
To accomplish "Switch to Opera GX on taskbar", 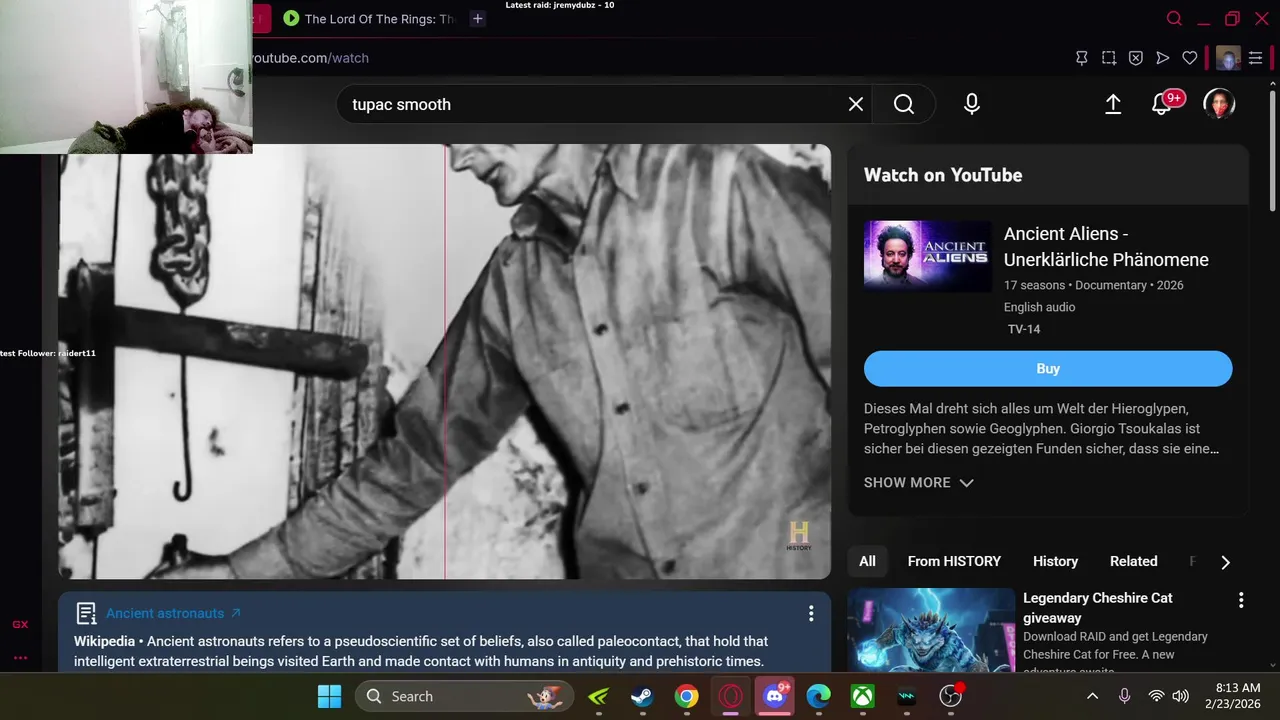I will click(730, 696).
